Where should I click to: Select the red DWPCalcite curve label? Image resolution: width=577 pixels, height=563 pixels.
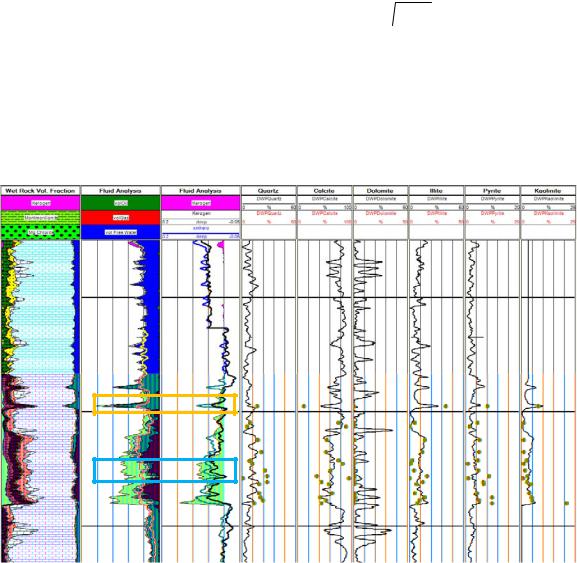click(325, 213)
